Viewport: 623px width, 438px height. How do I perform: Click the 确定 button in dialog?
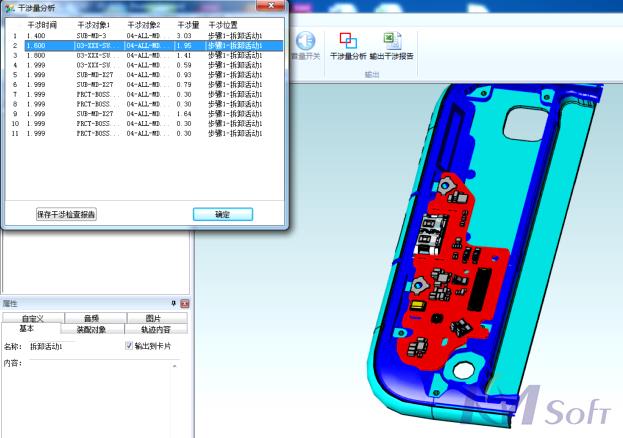222,214
